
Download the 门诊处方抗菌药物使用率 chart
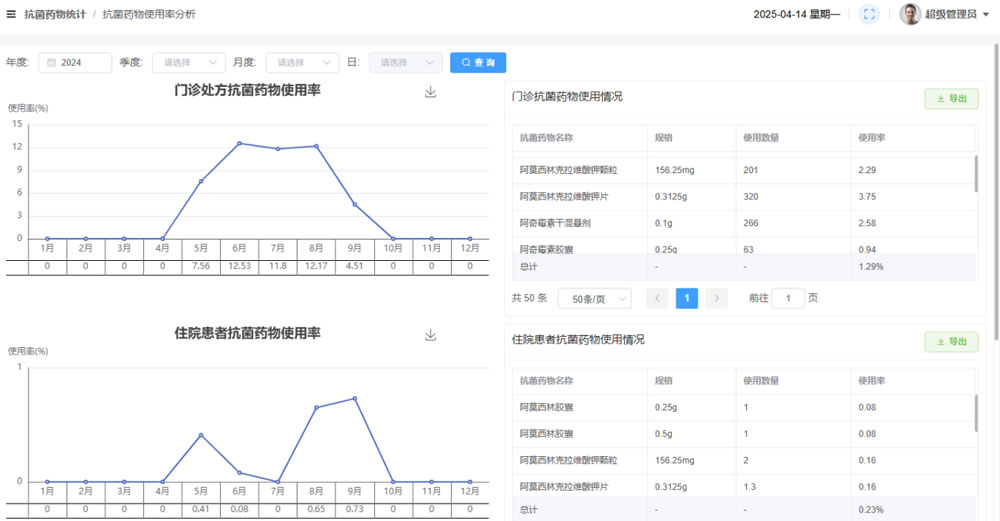click(x=430, y=92)
